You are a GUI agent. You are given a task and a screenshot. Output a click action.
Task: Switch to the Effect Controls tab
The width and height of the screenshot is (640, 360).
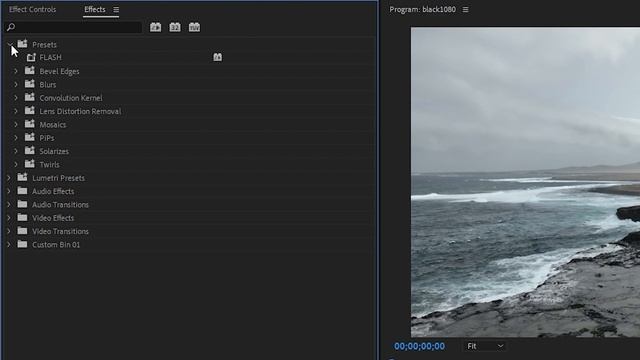click(33, 9)
